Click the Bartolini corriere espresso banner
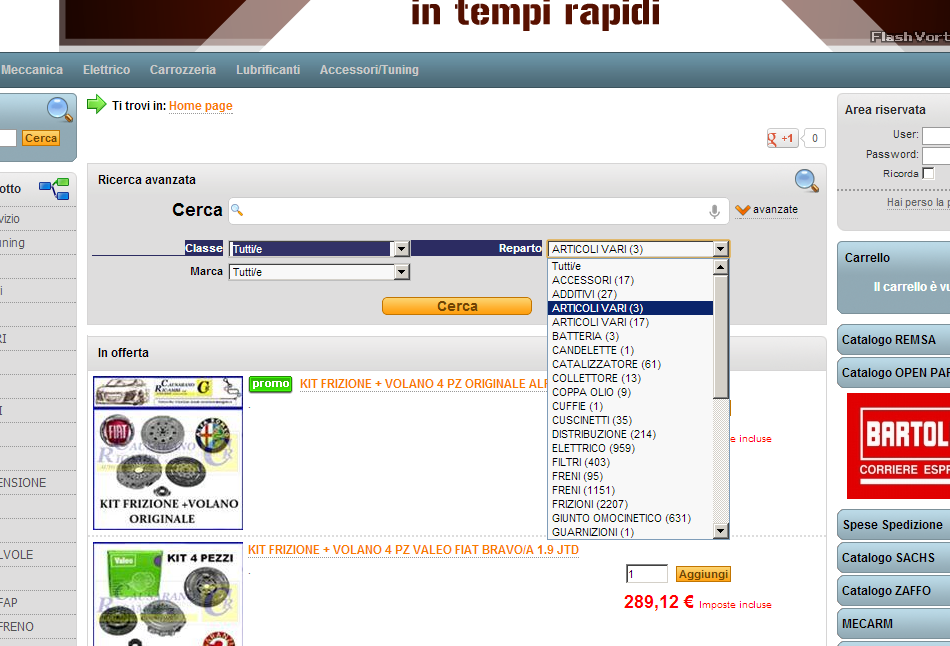Image resolution: width=950 pixels, height=646 pixels. pos(899,446)
